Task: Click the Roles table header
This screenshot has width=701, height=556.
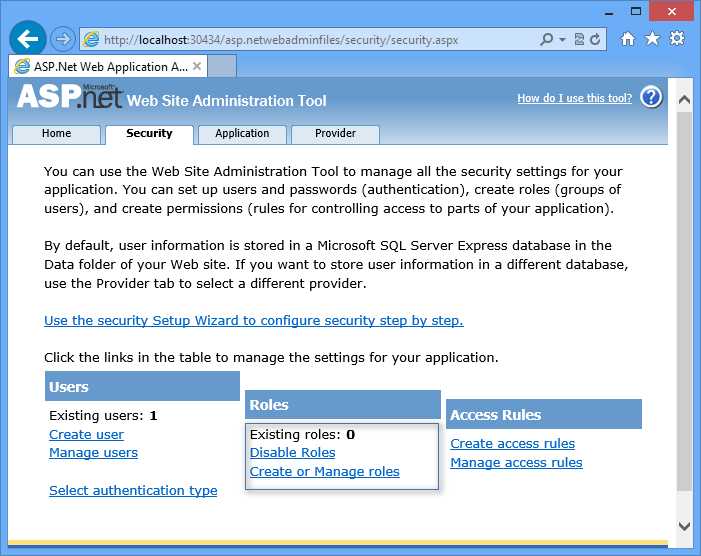Action: pos(343,404)
